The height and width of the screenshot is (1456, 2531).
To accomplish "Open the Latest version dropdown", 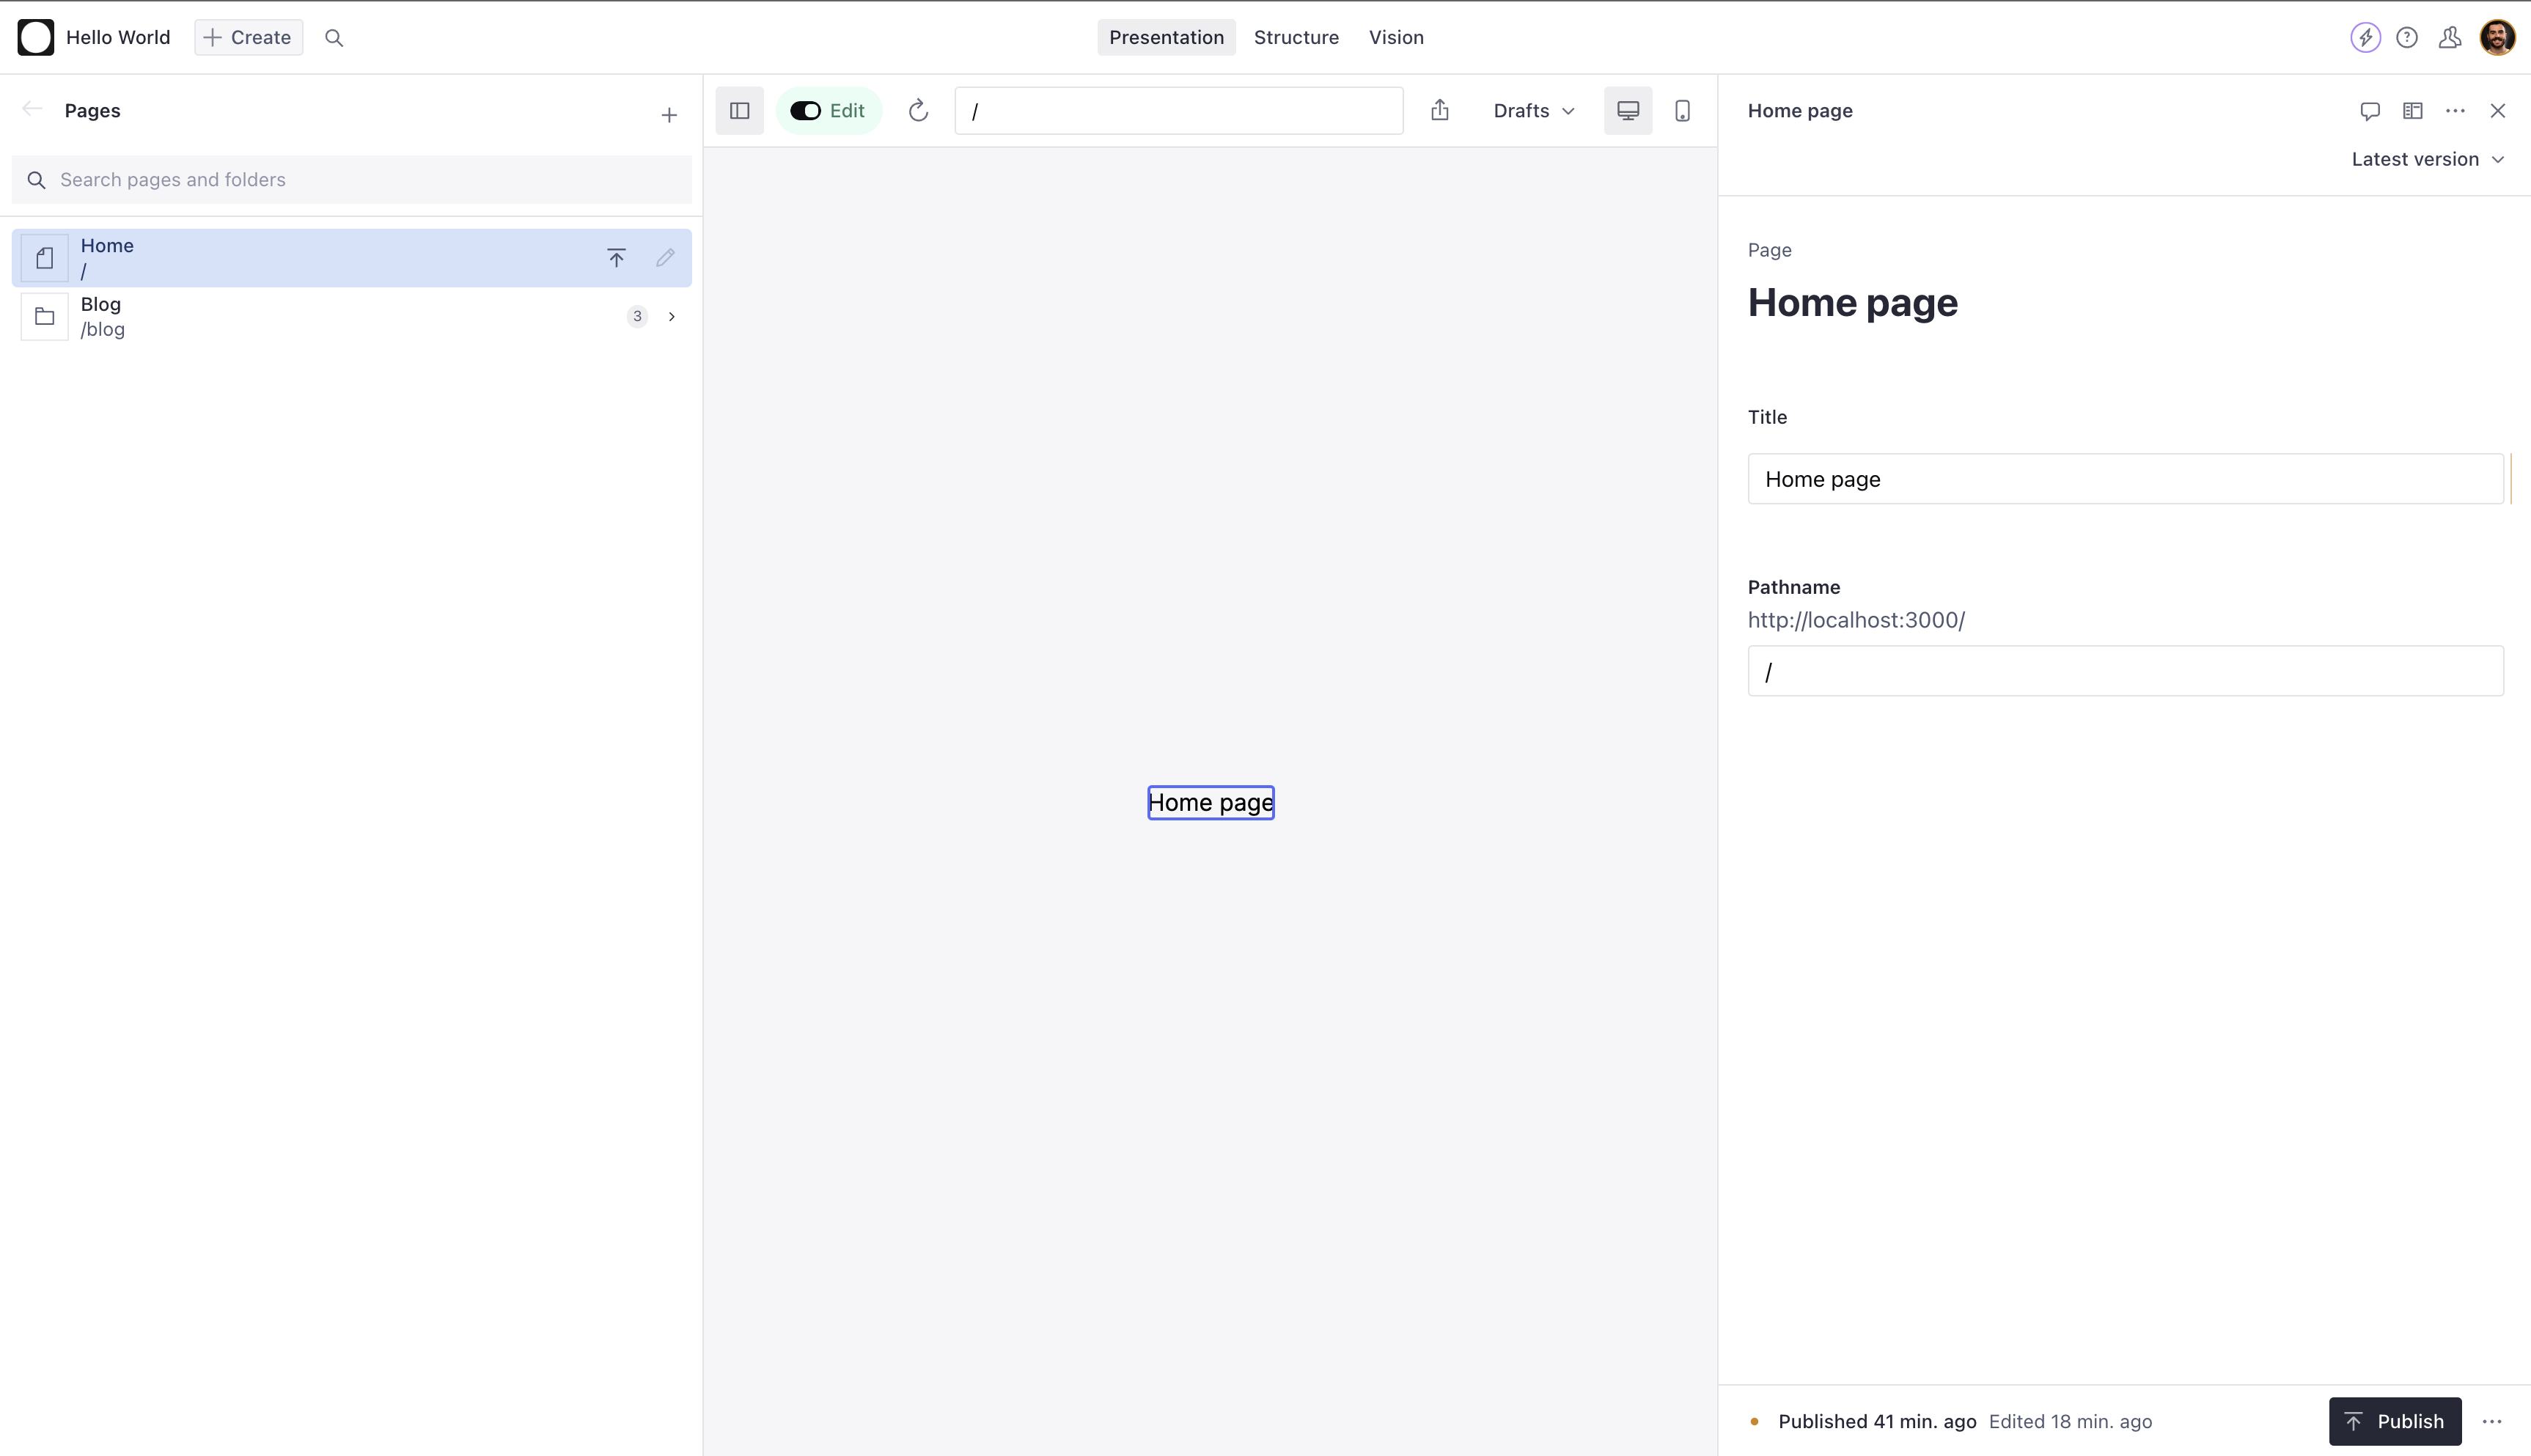I will (2427, 159).
